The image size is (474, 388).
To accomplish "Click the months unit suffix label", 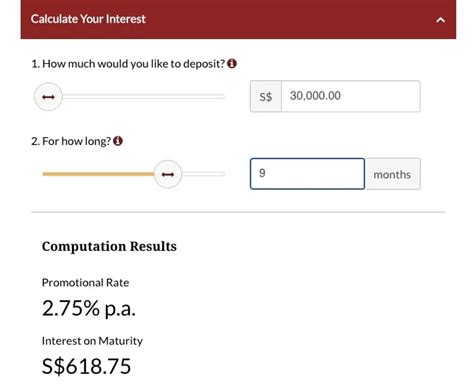I will pyautogui.click(x=392, y=174).
